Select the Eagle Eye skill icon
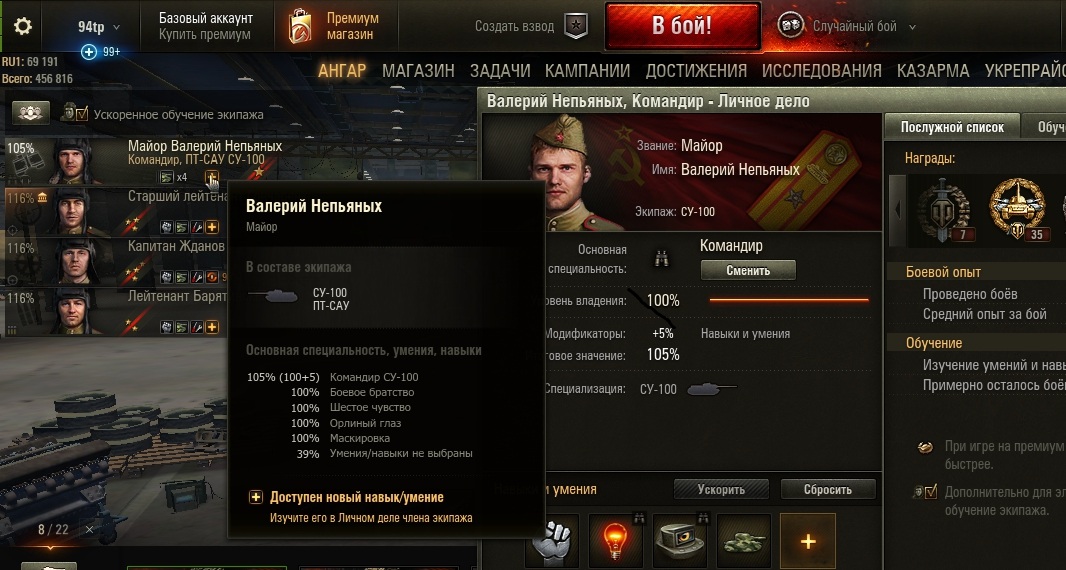This screenshot has width=1066, height=570. pyautogui.click(x=679, y=541)
